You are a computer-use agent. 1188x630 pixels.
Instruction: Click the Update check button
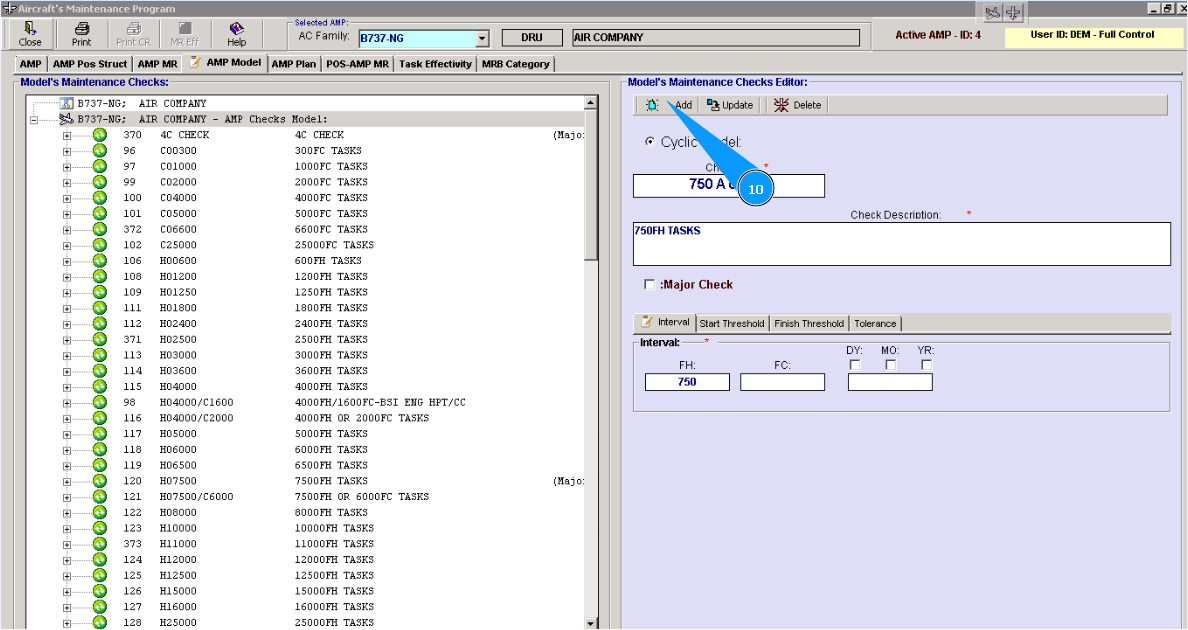pyautogui.click(x=729, y=105)
